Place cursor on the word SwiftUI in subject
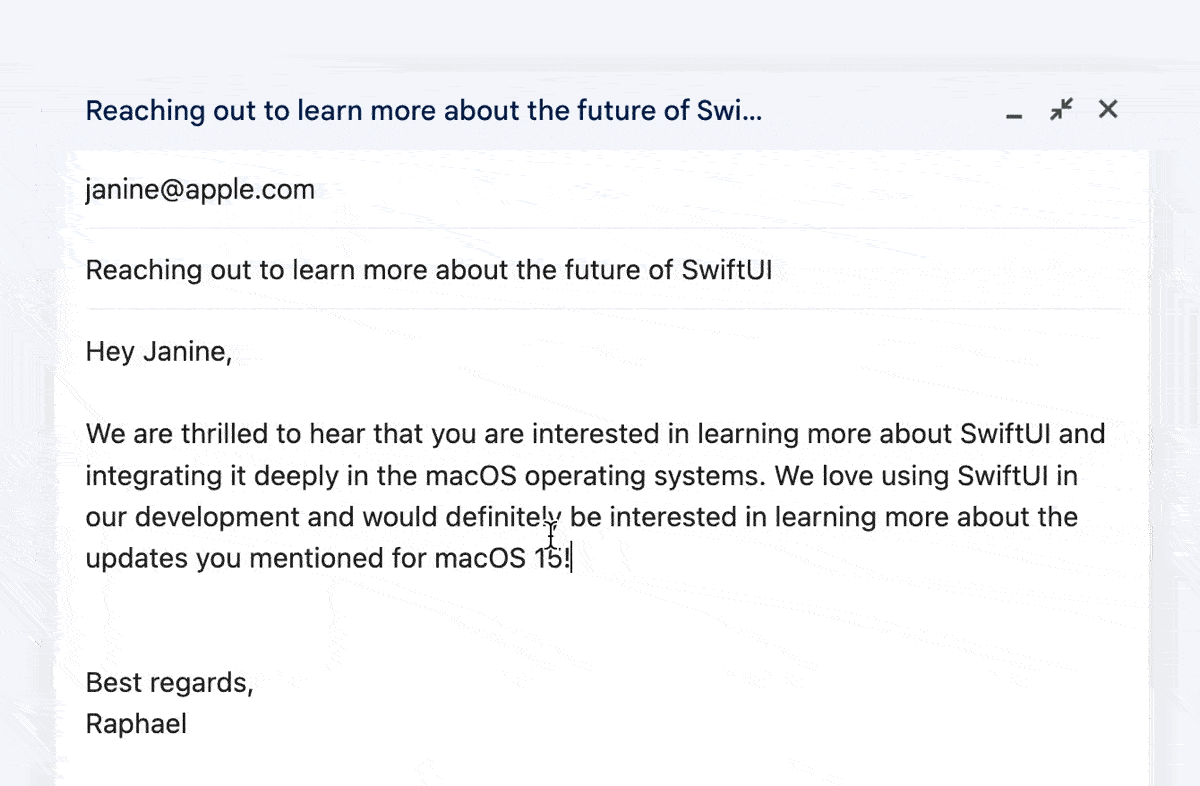 [x=726, y=270]
